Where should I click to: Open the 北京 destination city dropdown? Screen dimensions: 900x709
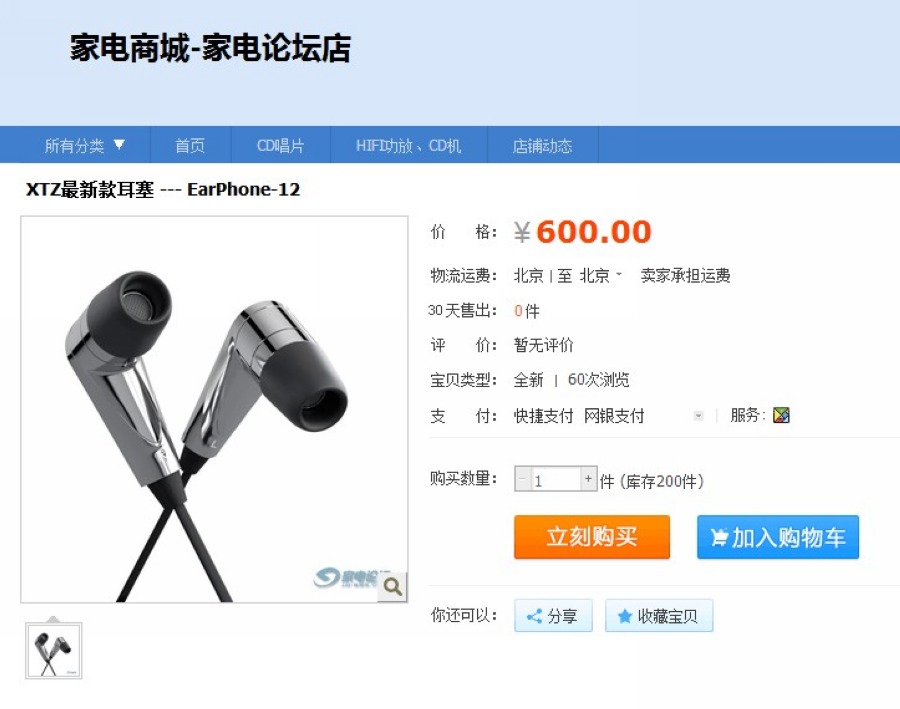[600, 276]
